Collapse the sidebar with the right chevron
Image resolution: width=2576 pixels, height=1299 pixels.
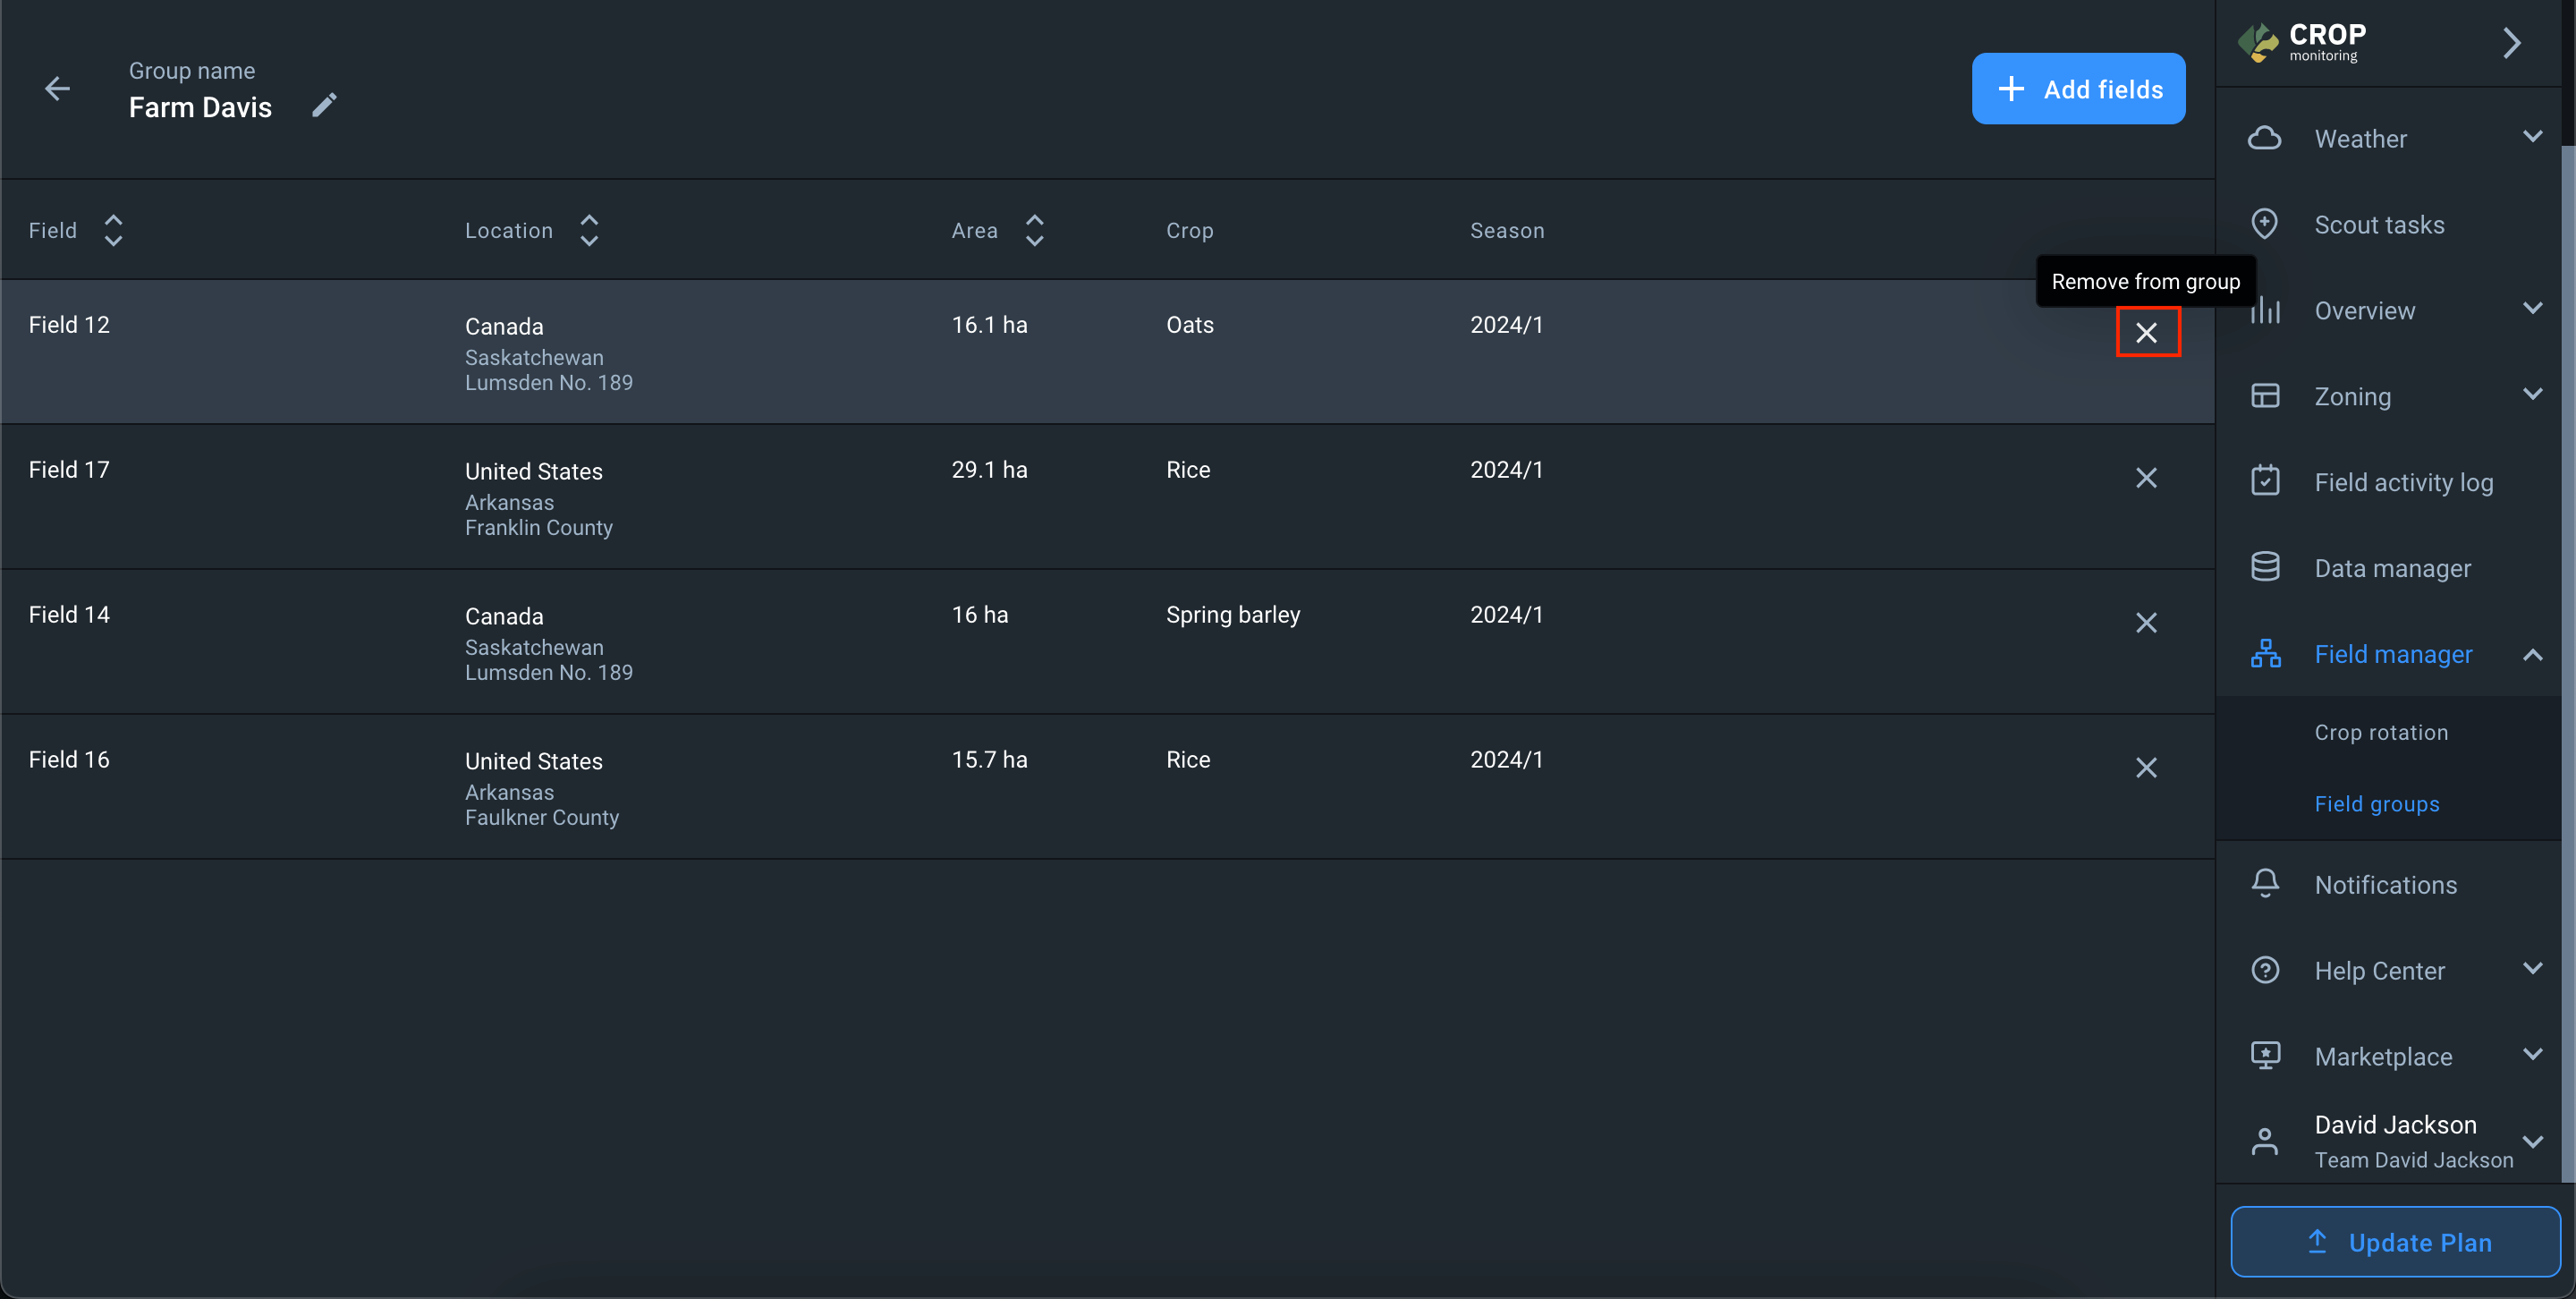[x=2511, y=43]
